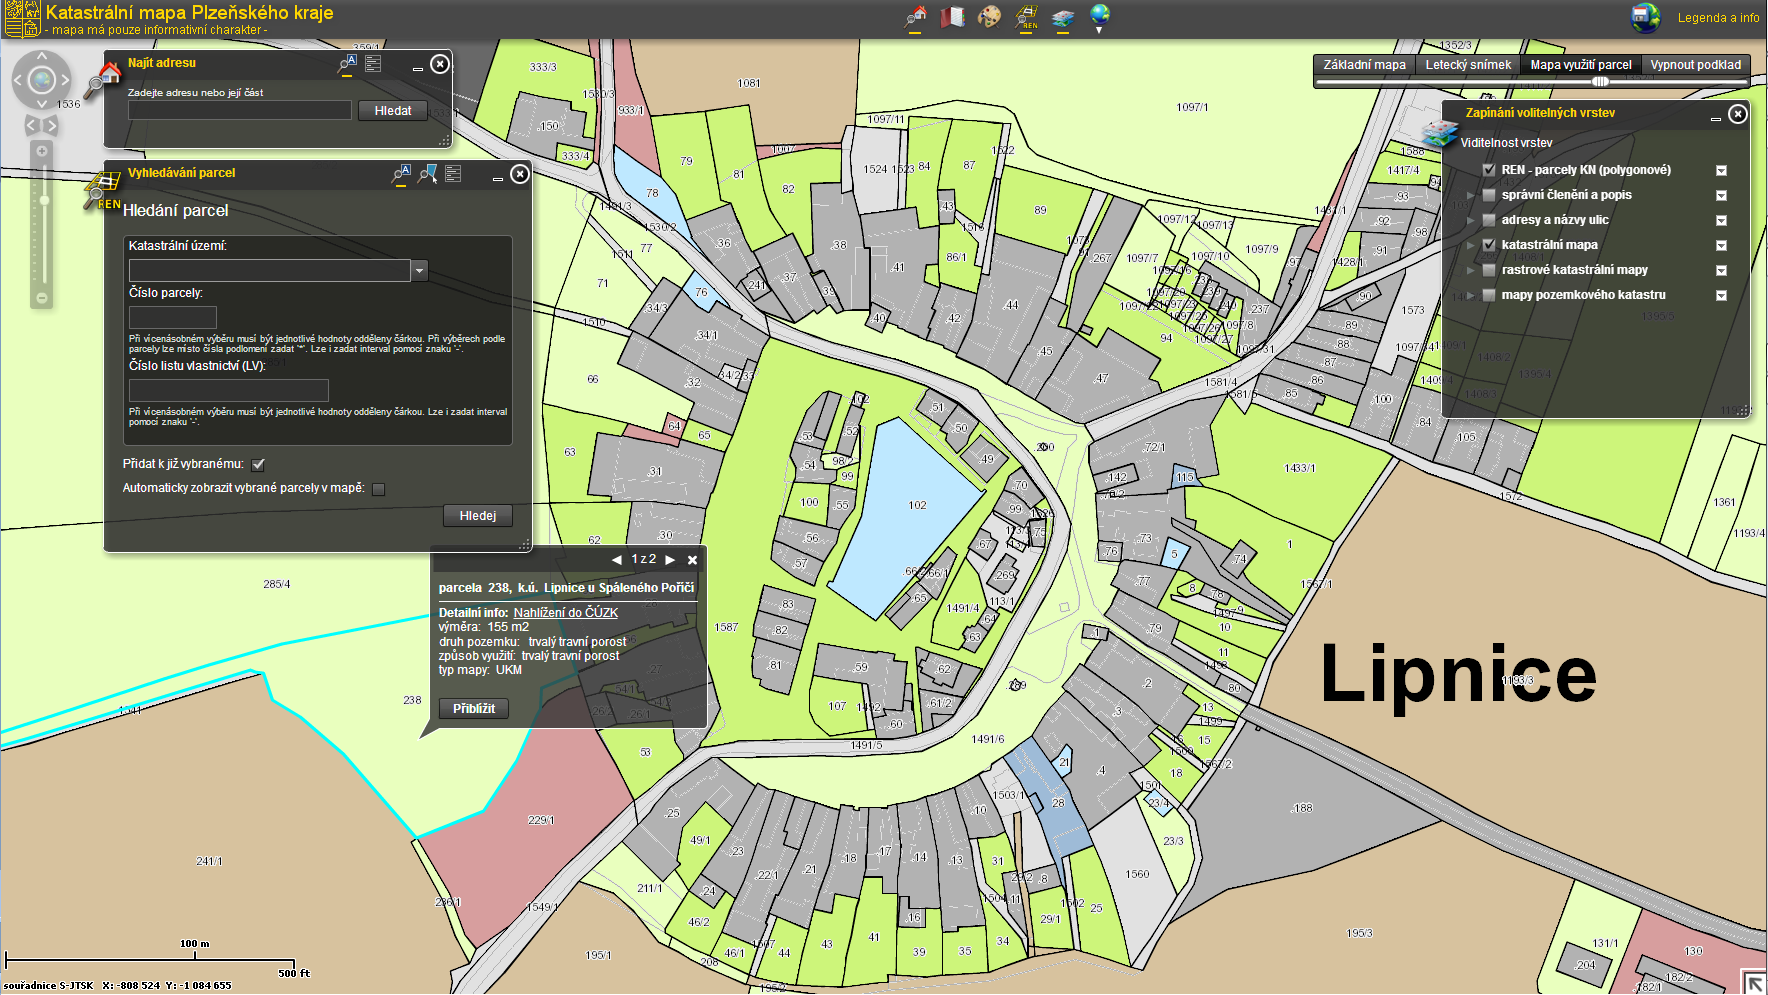Click the address input field

(x=240, y=110)
